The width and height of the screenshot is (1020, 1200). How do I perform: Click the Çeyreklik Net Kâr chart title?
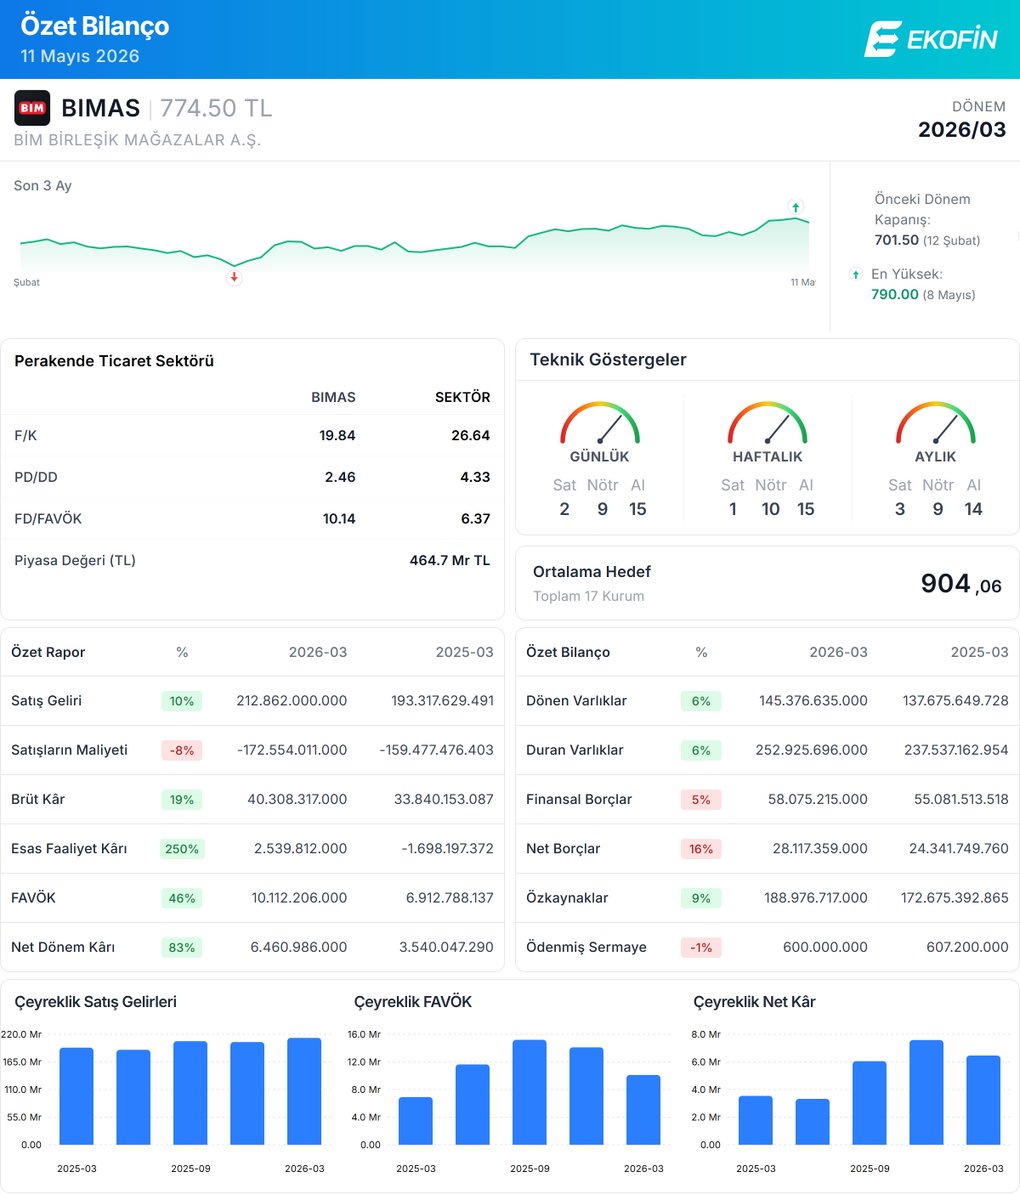754,1002
